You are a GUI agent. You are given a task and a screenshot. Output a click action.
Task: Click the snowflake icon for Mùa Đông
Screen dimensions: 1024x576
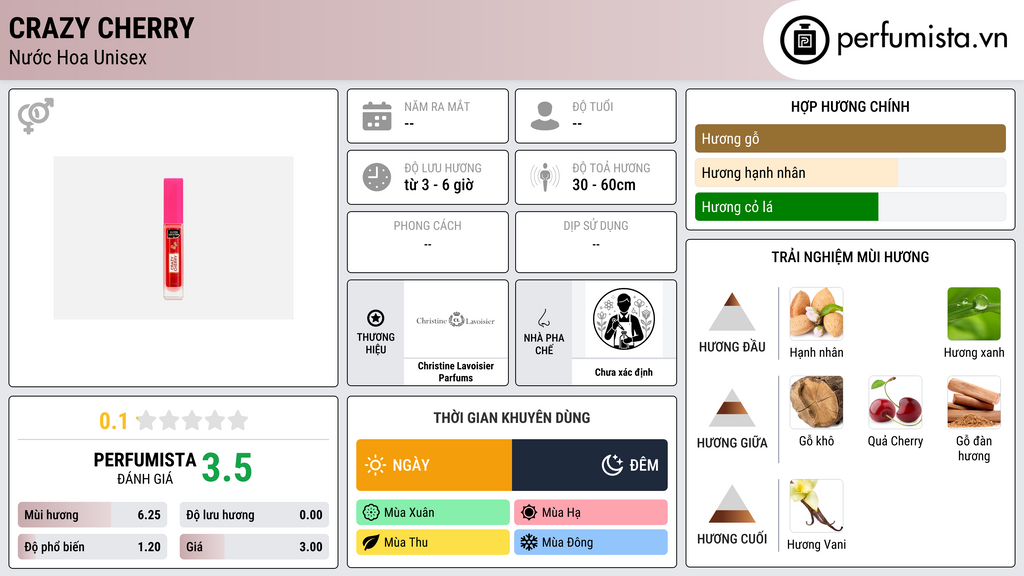[529, 542]
